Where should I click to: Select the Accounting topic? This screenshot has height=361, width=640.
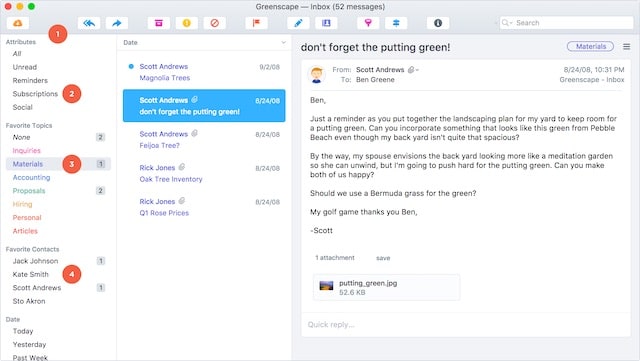[x=31, y=178]
